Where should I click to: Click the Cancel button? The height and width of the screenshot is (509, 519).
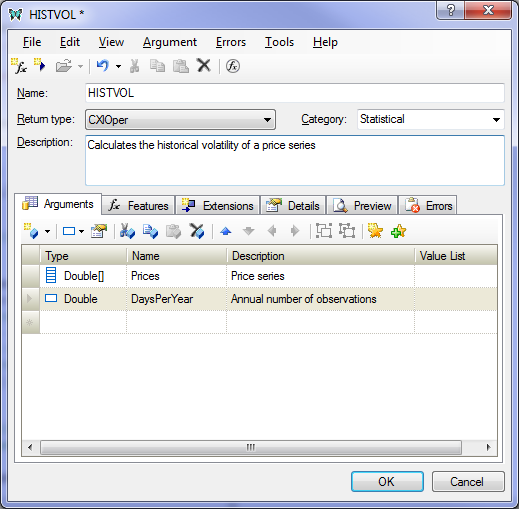point(468,481)
